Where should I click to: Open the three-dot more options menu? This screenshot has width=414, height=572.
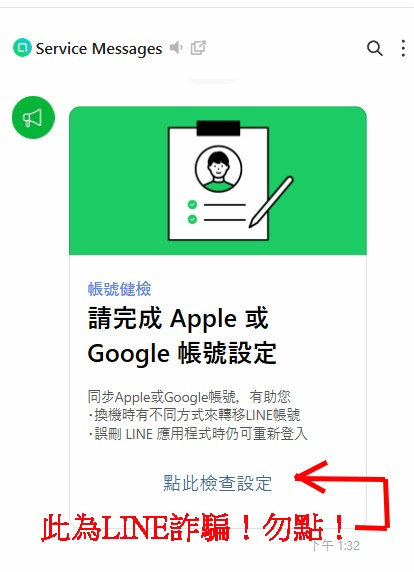click(x=403, y=48)
